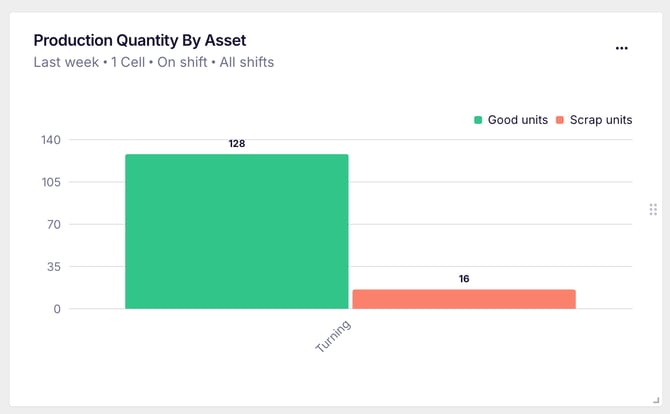This screenshot has width=670, height=414.
Task: Click the Last week filter text
Action: [66, 62]
